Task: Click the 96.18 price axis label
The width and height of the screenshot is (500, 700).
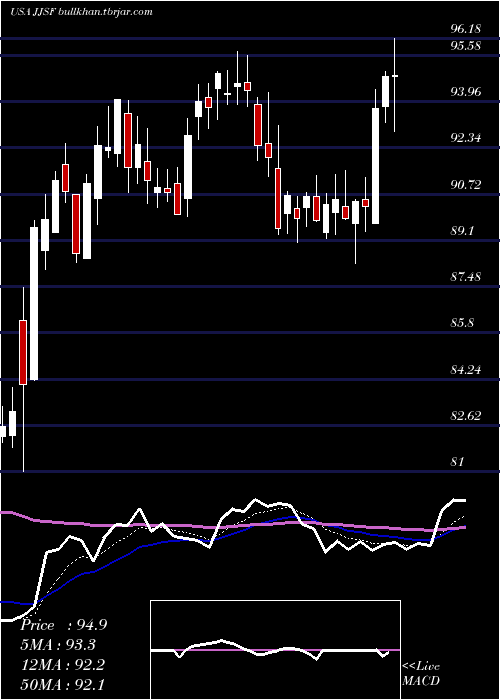Action: click(466, 29)
